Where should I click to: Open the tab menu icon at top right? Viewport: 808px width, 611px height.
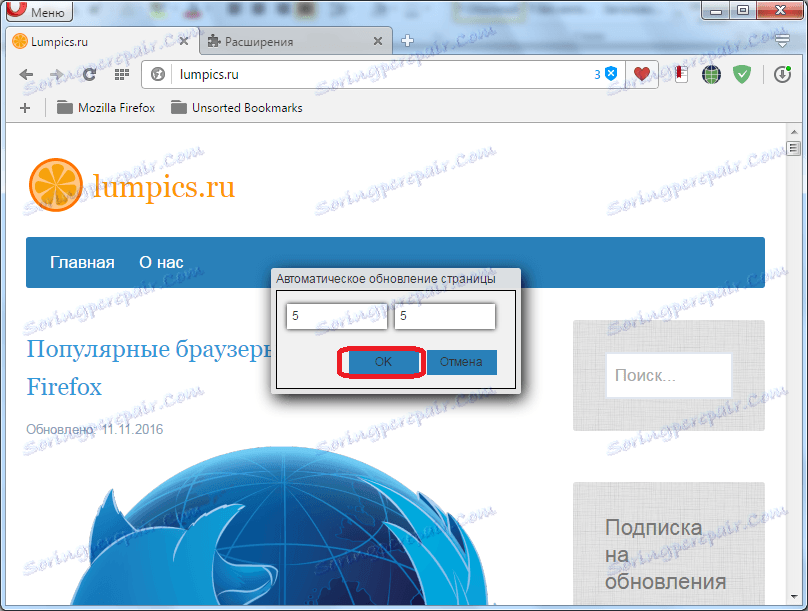[782, 41]
